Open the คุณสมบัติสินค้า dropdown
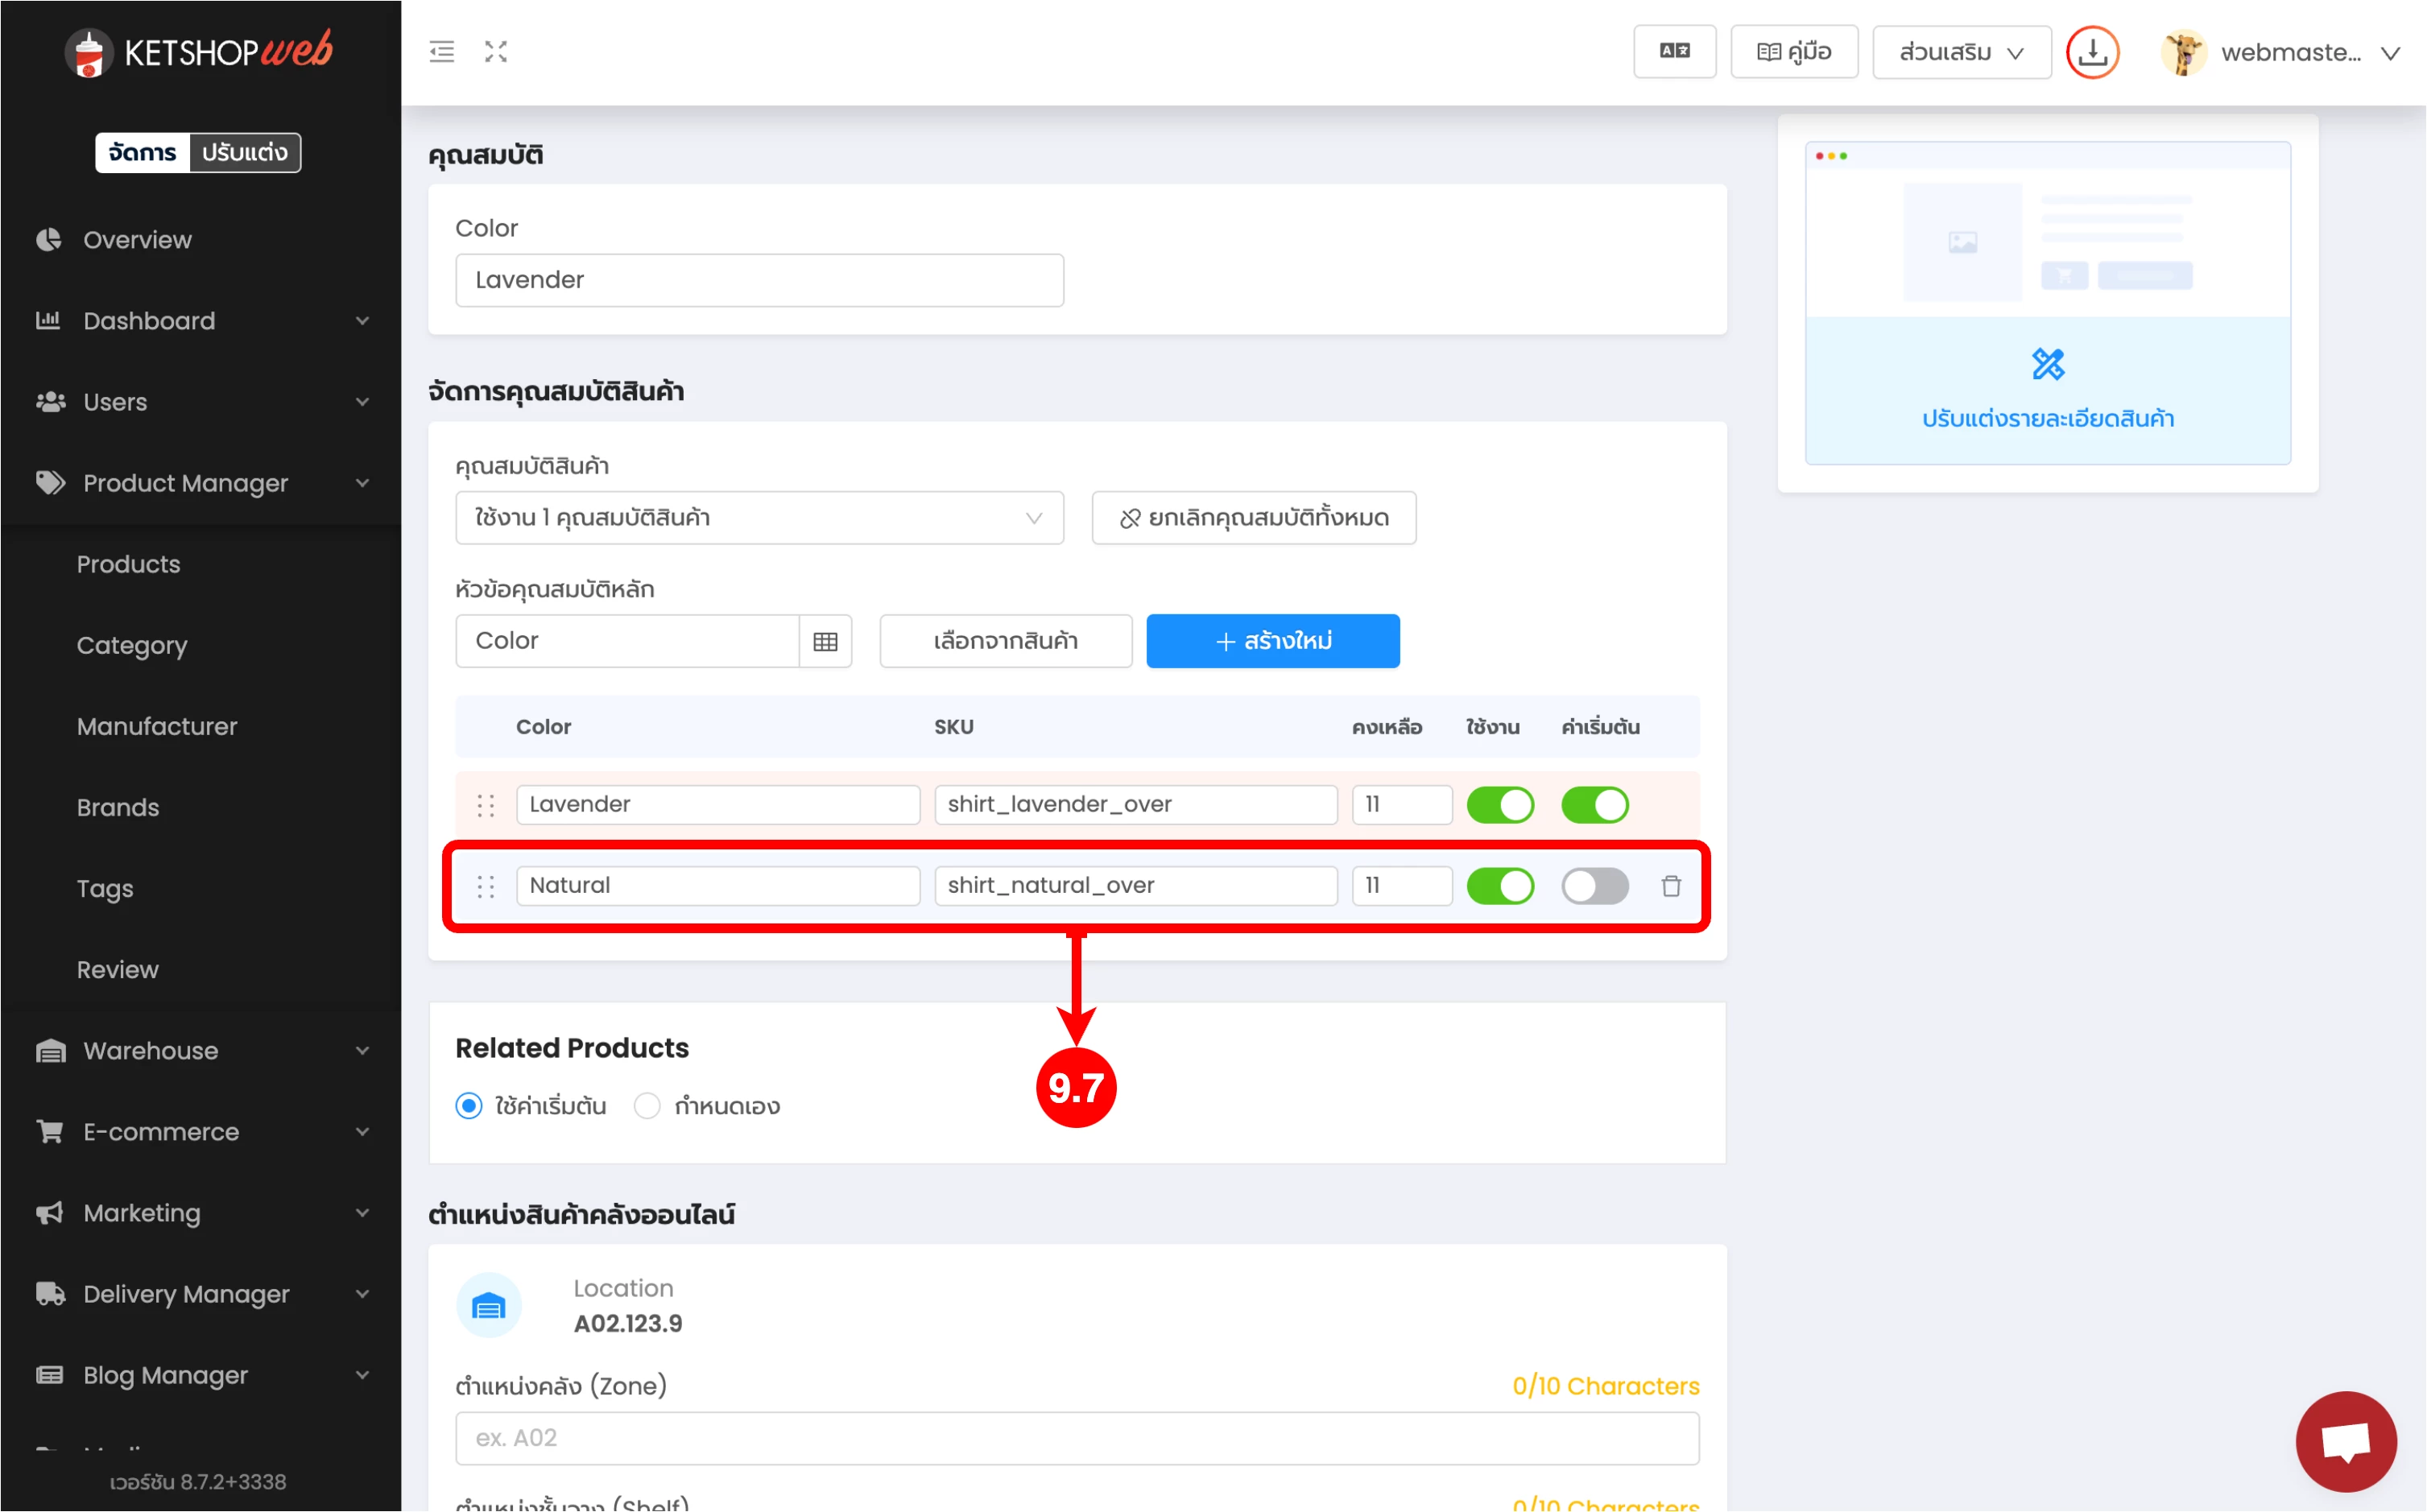The image size is (2427, 1512). (x=759, y=518)
